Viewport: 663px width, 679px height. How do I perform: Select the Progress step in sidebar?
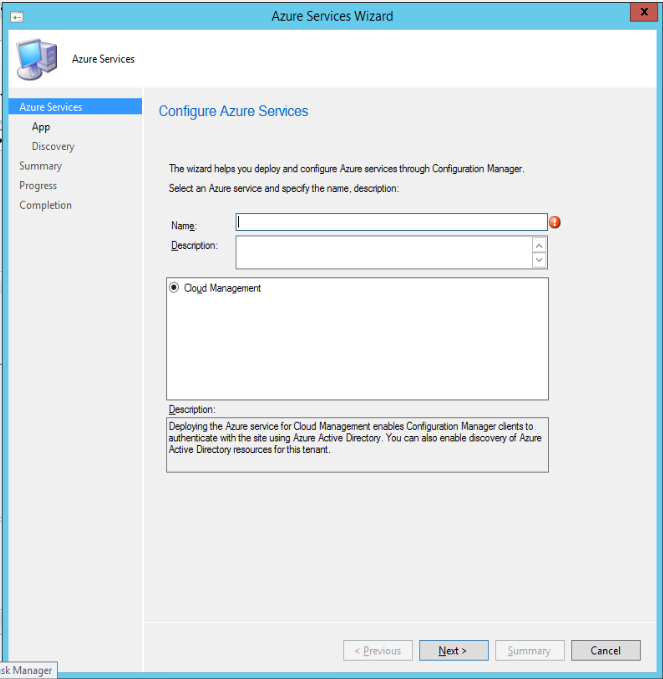(38, 185)
